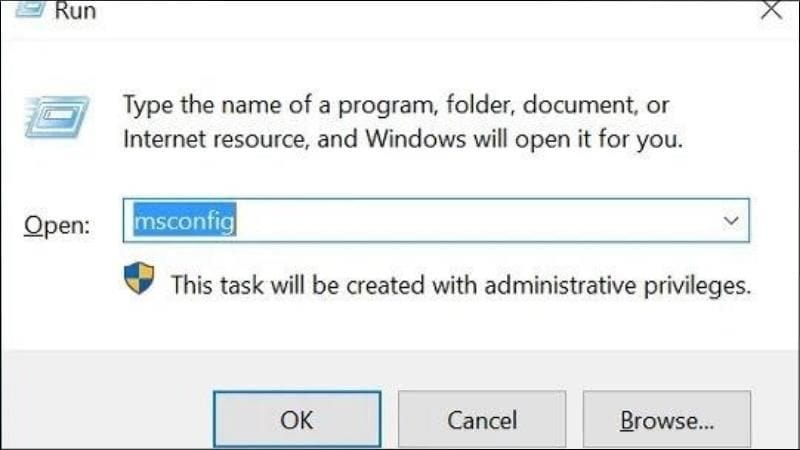This screenshot has height=450, width=800.
Task: Click the "Internet resource, and Windows" line
Action: pos(402,140)
